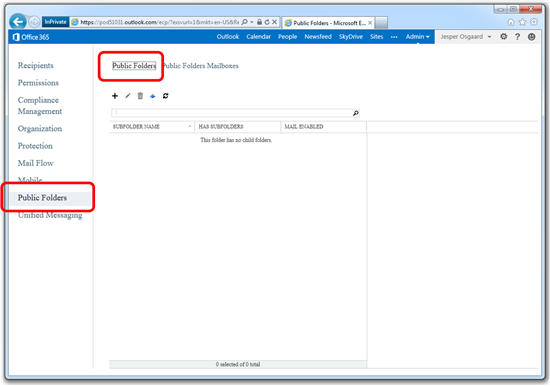Viewport: 550px width, 386px height.
Task: Click the browser forward arrow button
Action: pyautogui.click(x=34, y=22)
